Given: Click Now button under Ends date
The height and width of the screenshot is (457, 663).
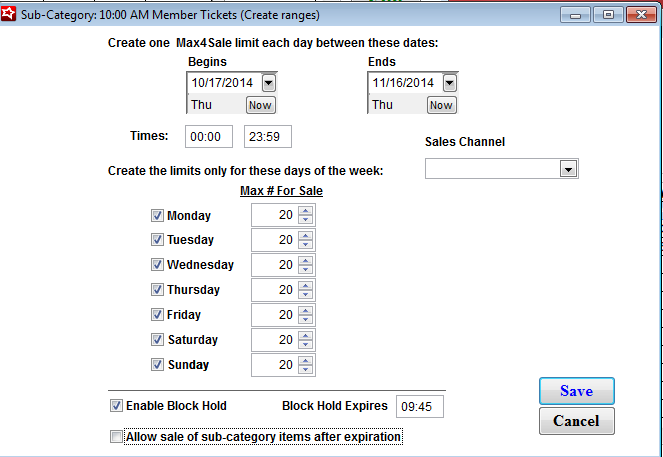Looking at the screenshot, I should [441, 105].
